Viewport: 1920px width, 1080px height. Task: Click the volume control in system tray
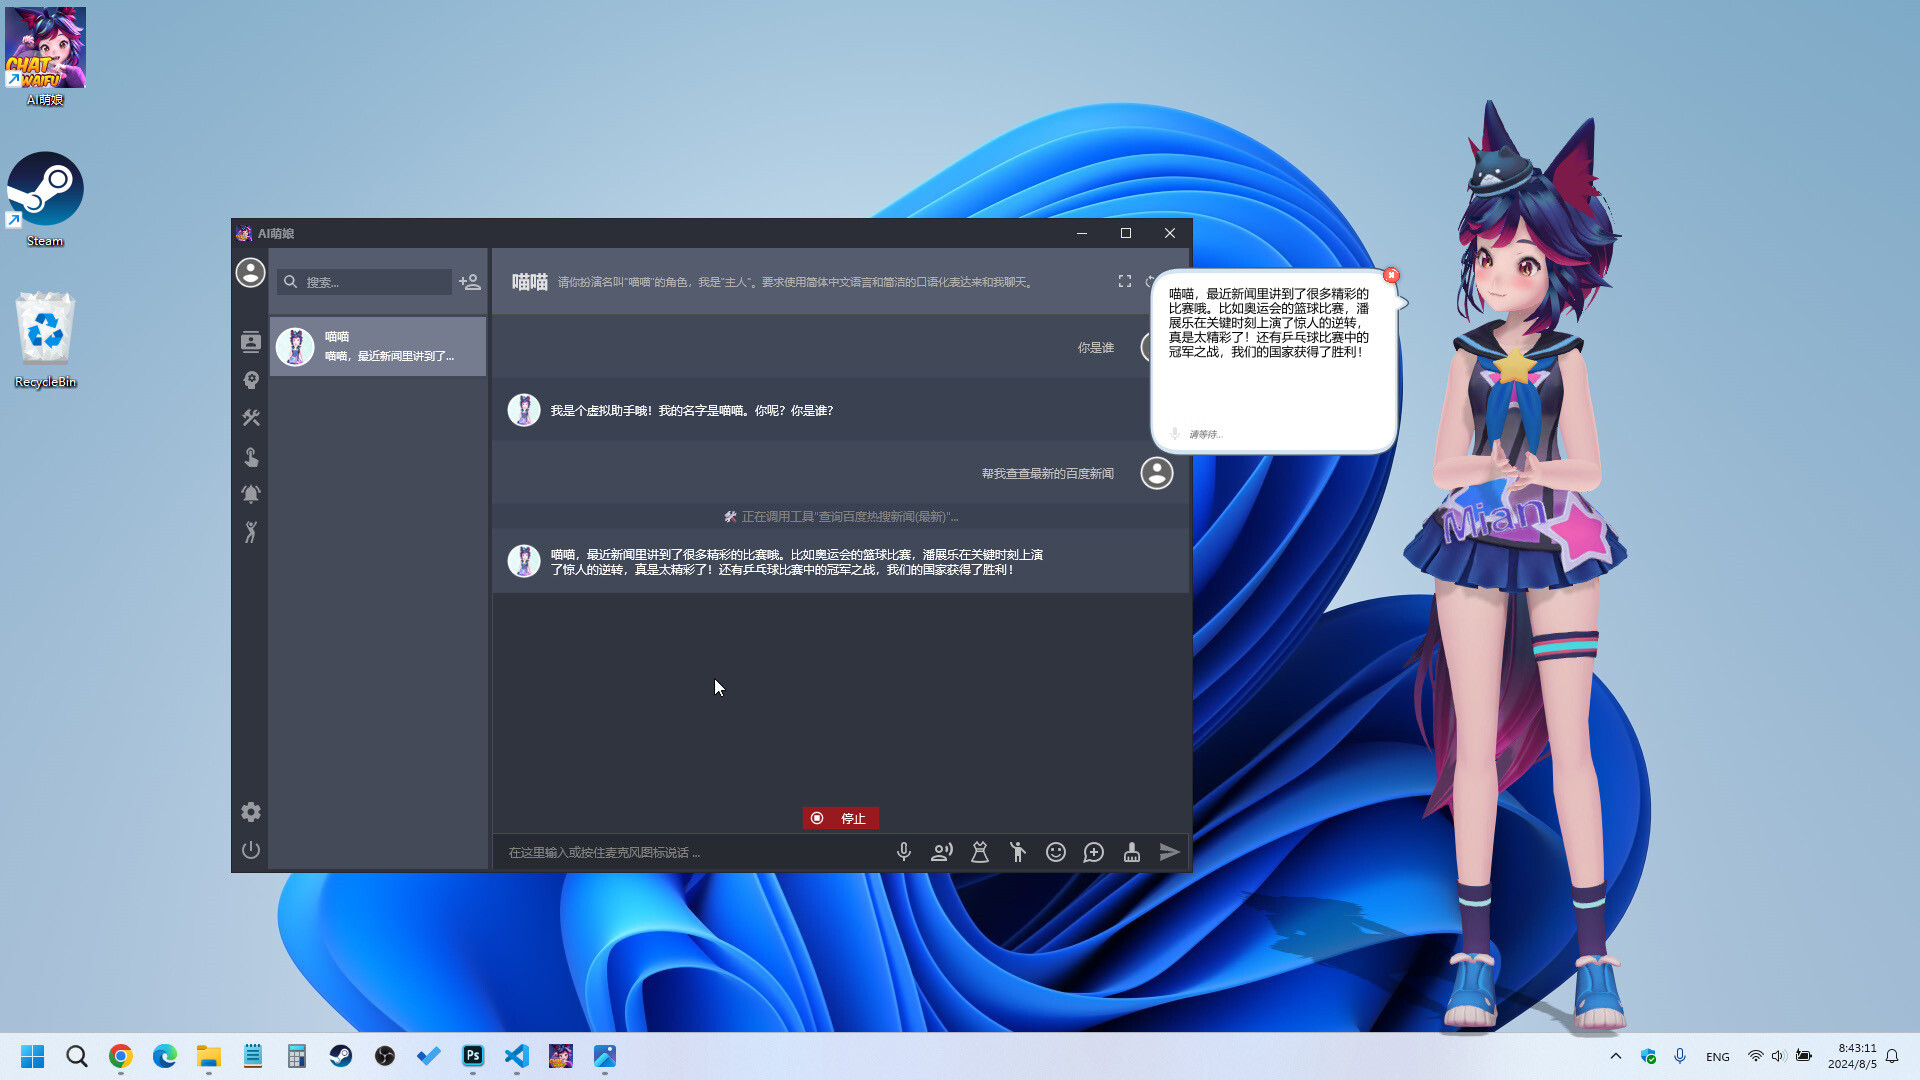(1777, 1055)
